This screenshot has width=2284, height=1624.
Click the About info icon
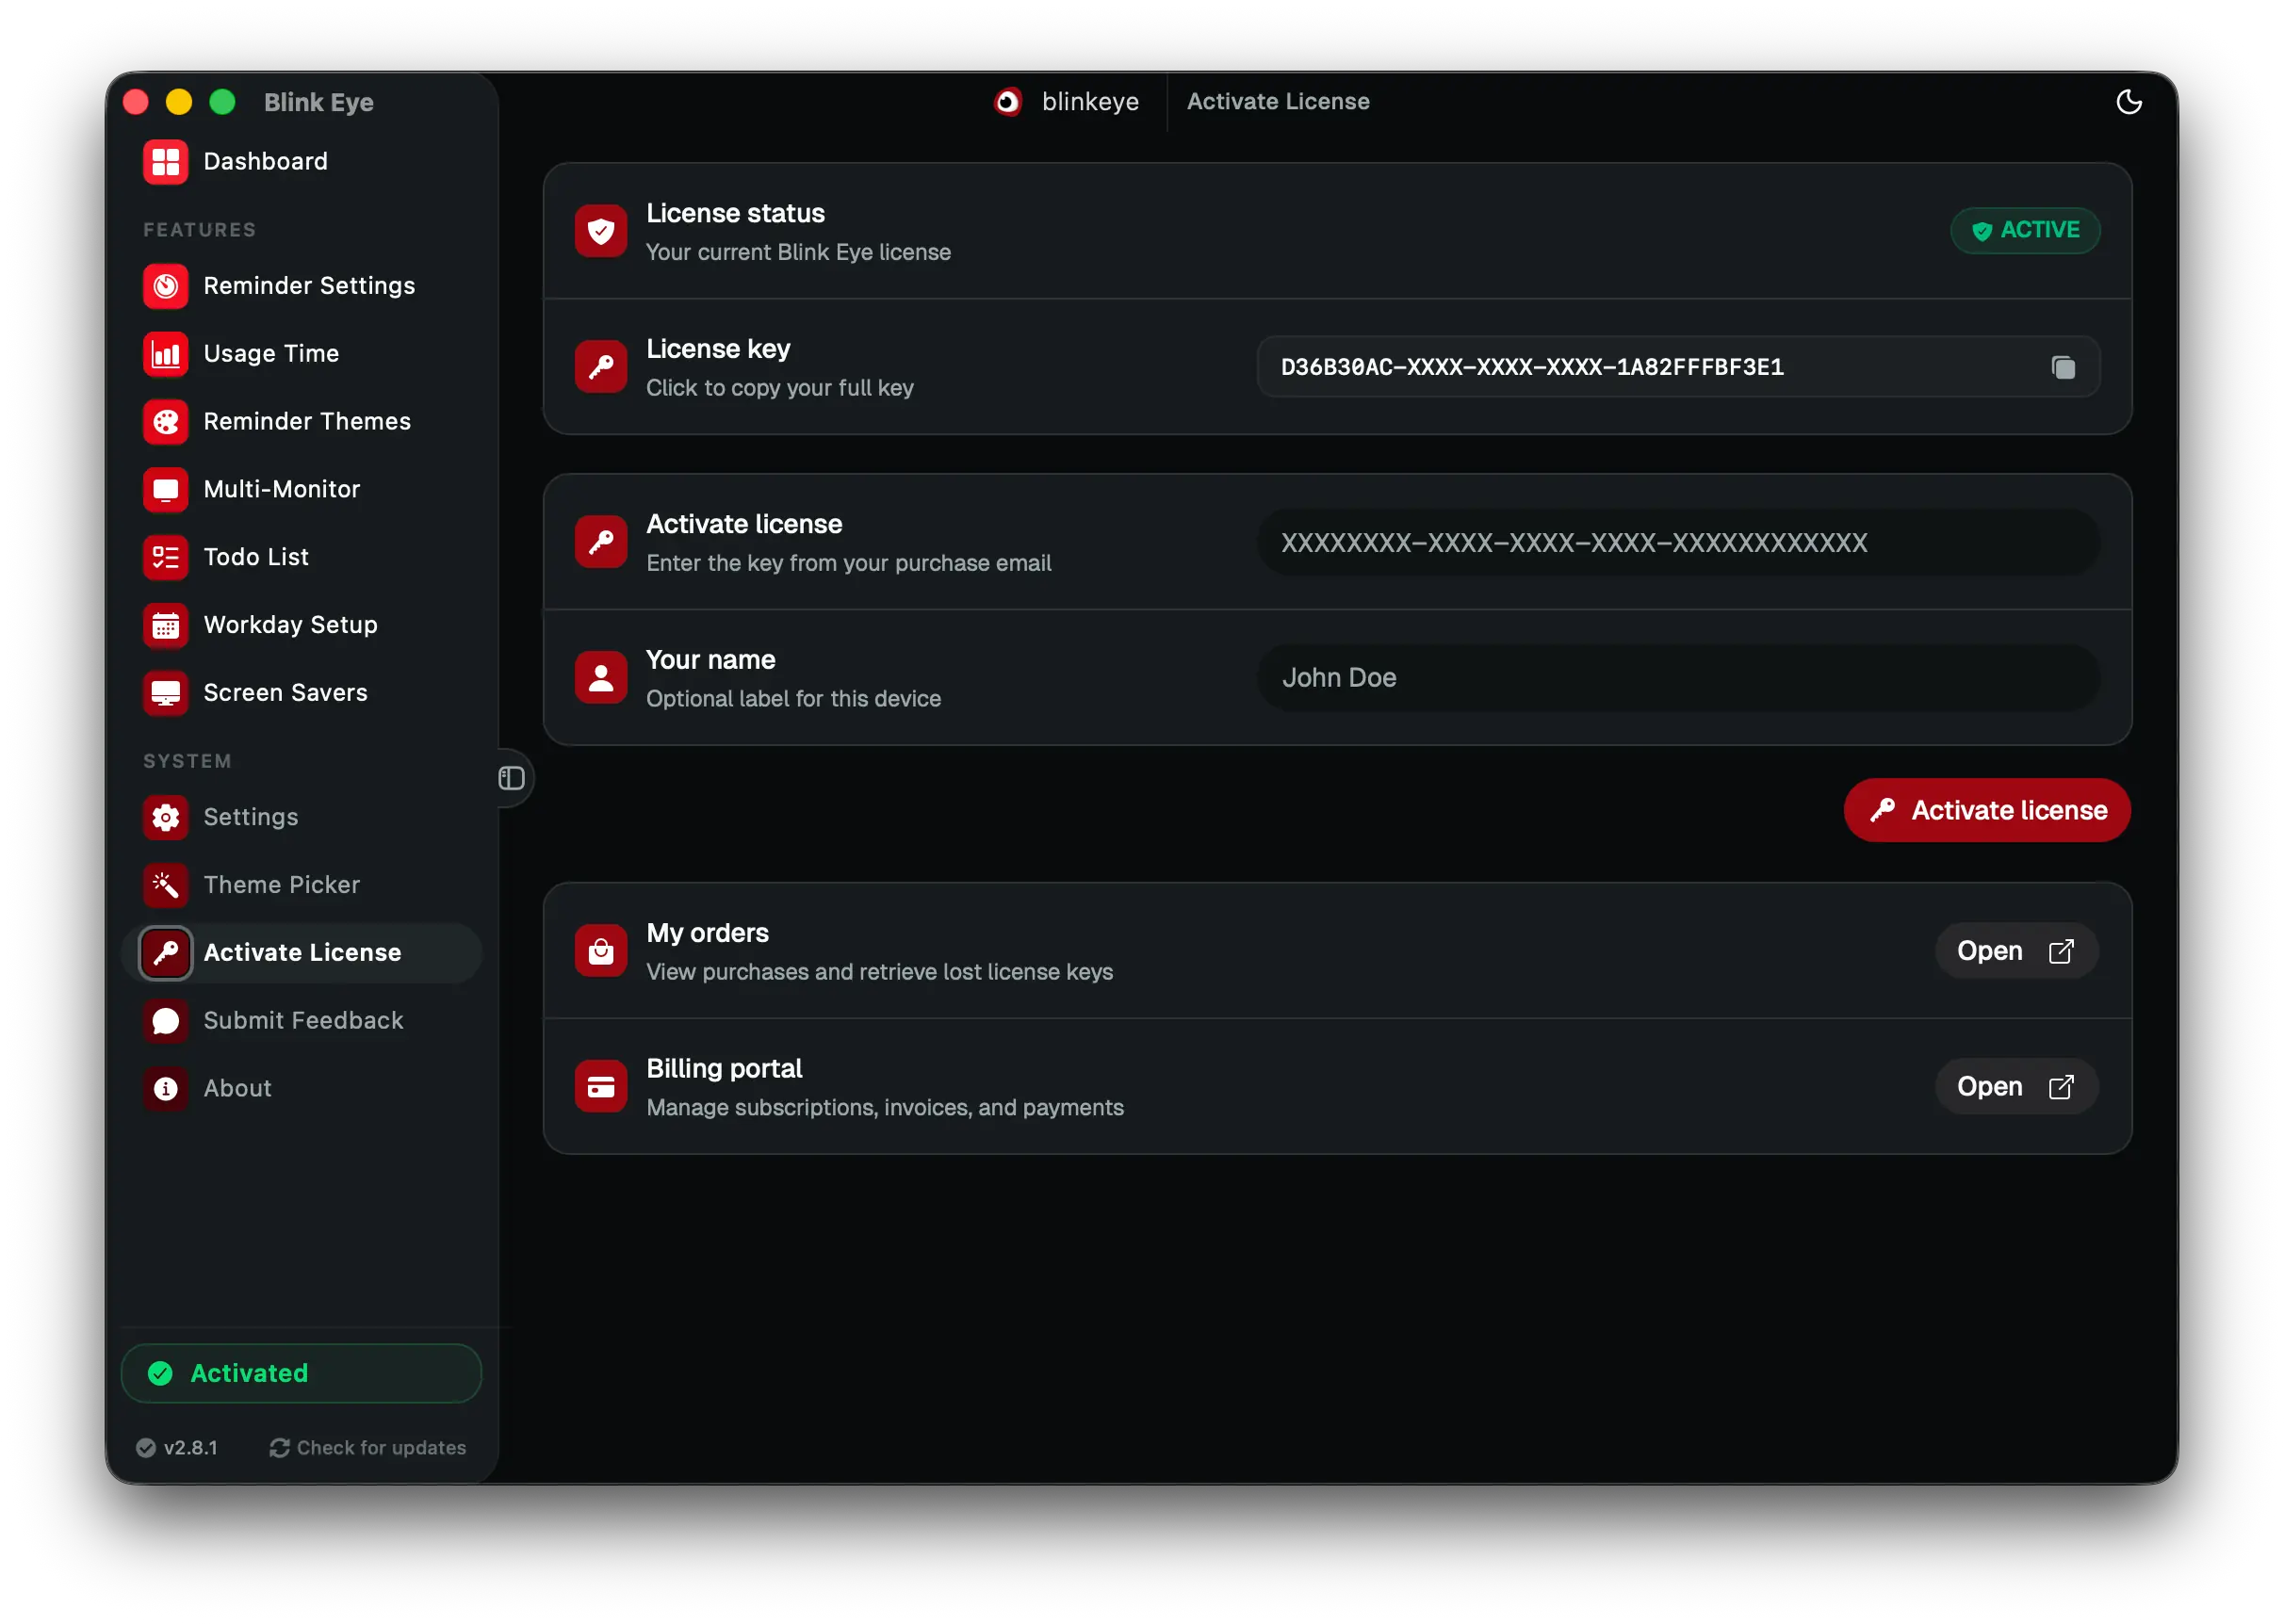[x=165, y=1090]
